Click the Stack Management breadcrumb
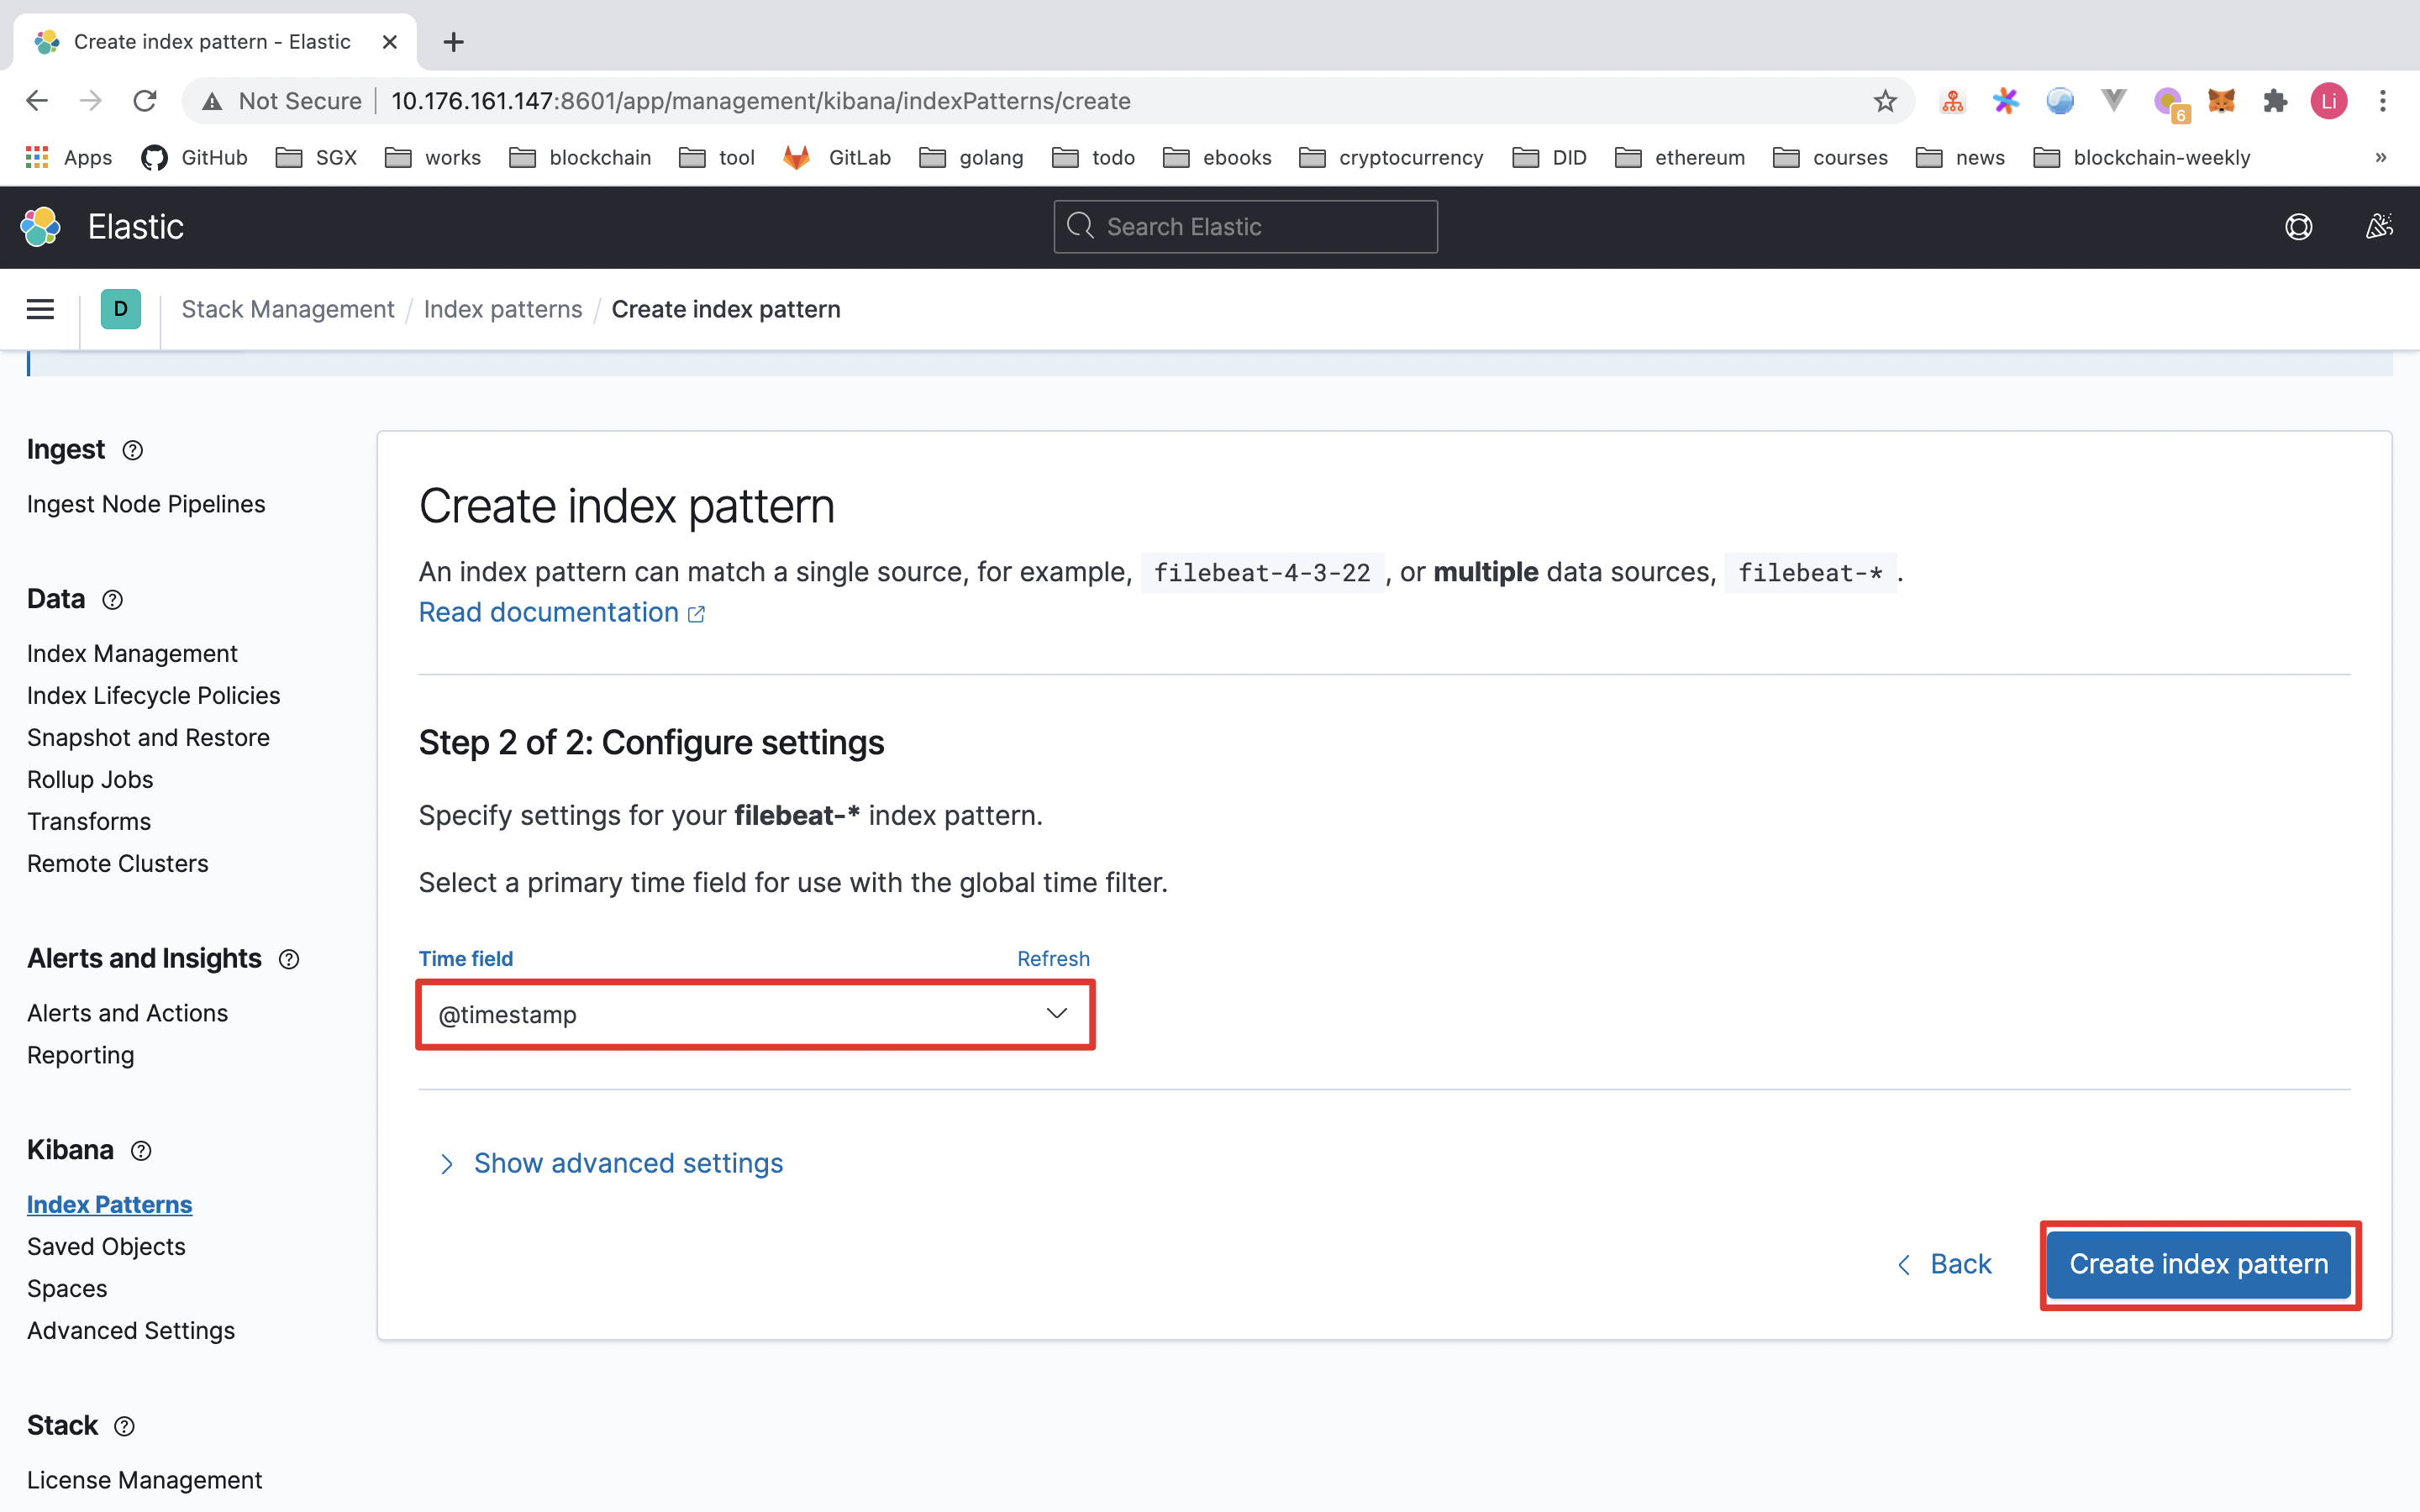 coord(287,310)
